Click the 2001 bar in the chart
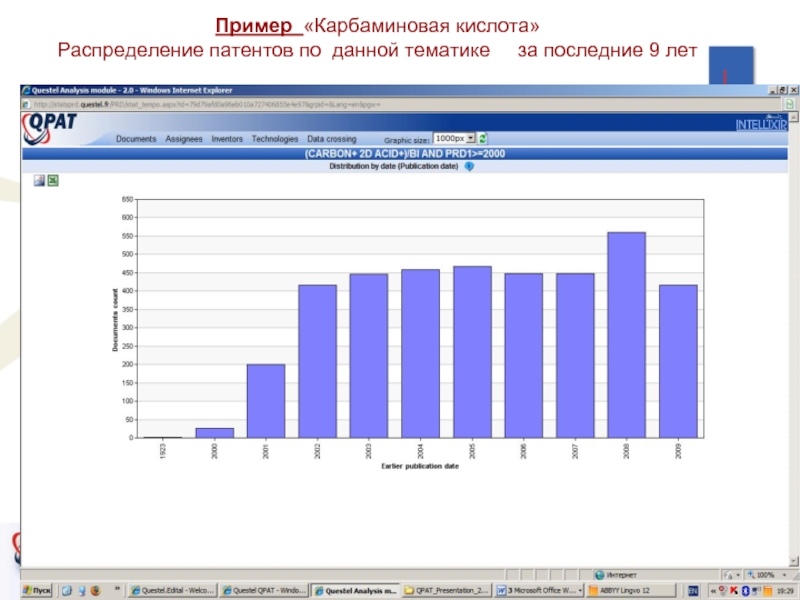 click(x=266, y=400)
